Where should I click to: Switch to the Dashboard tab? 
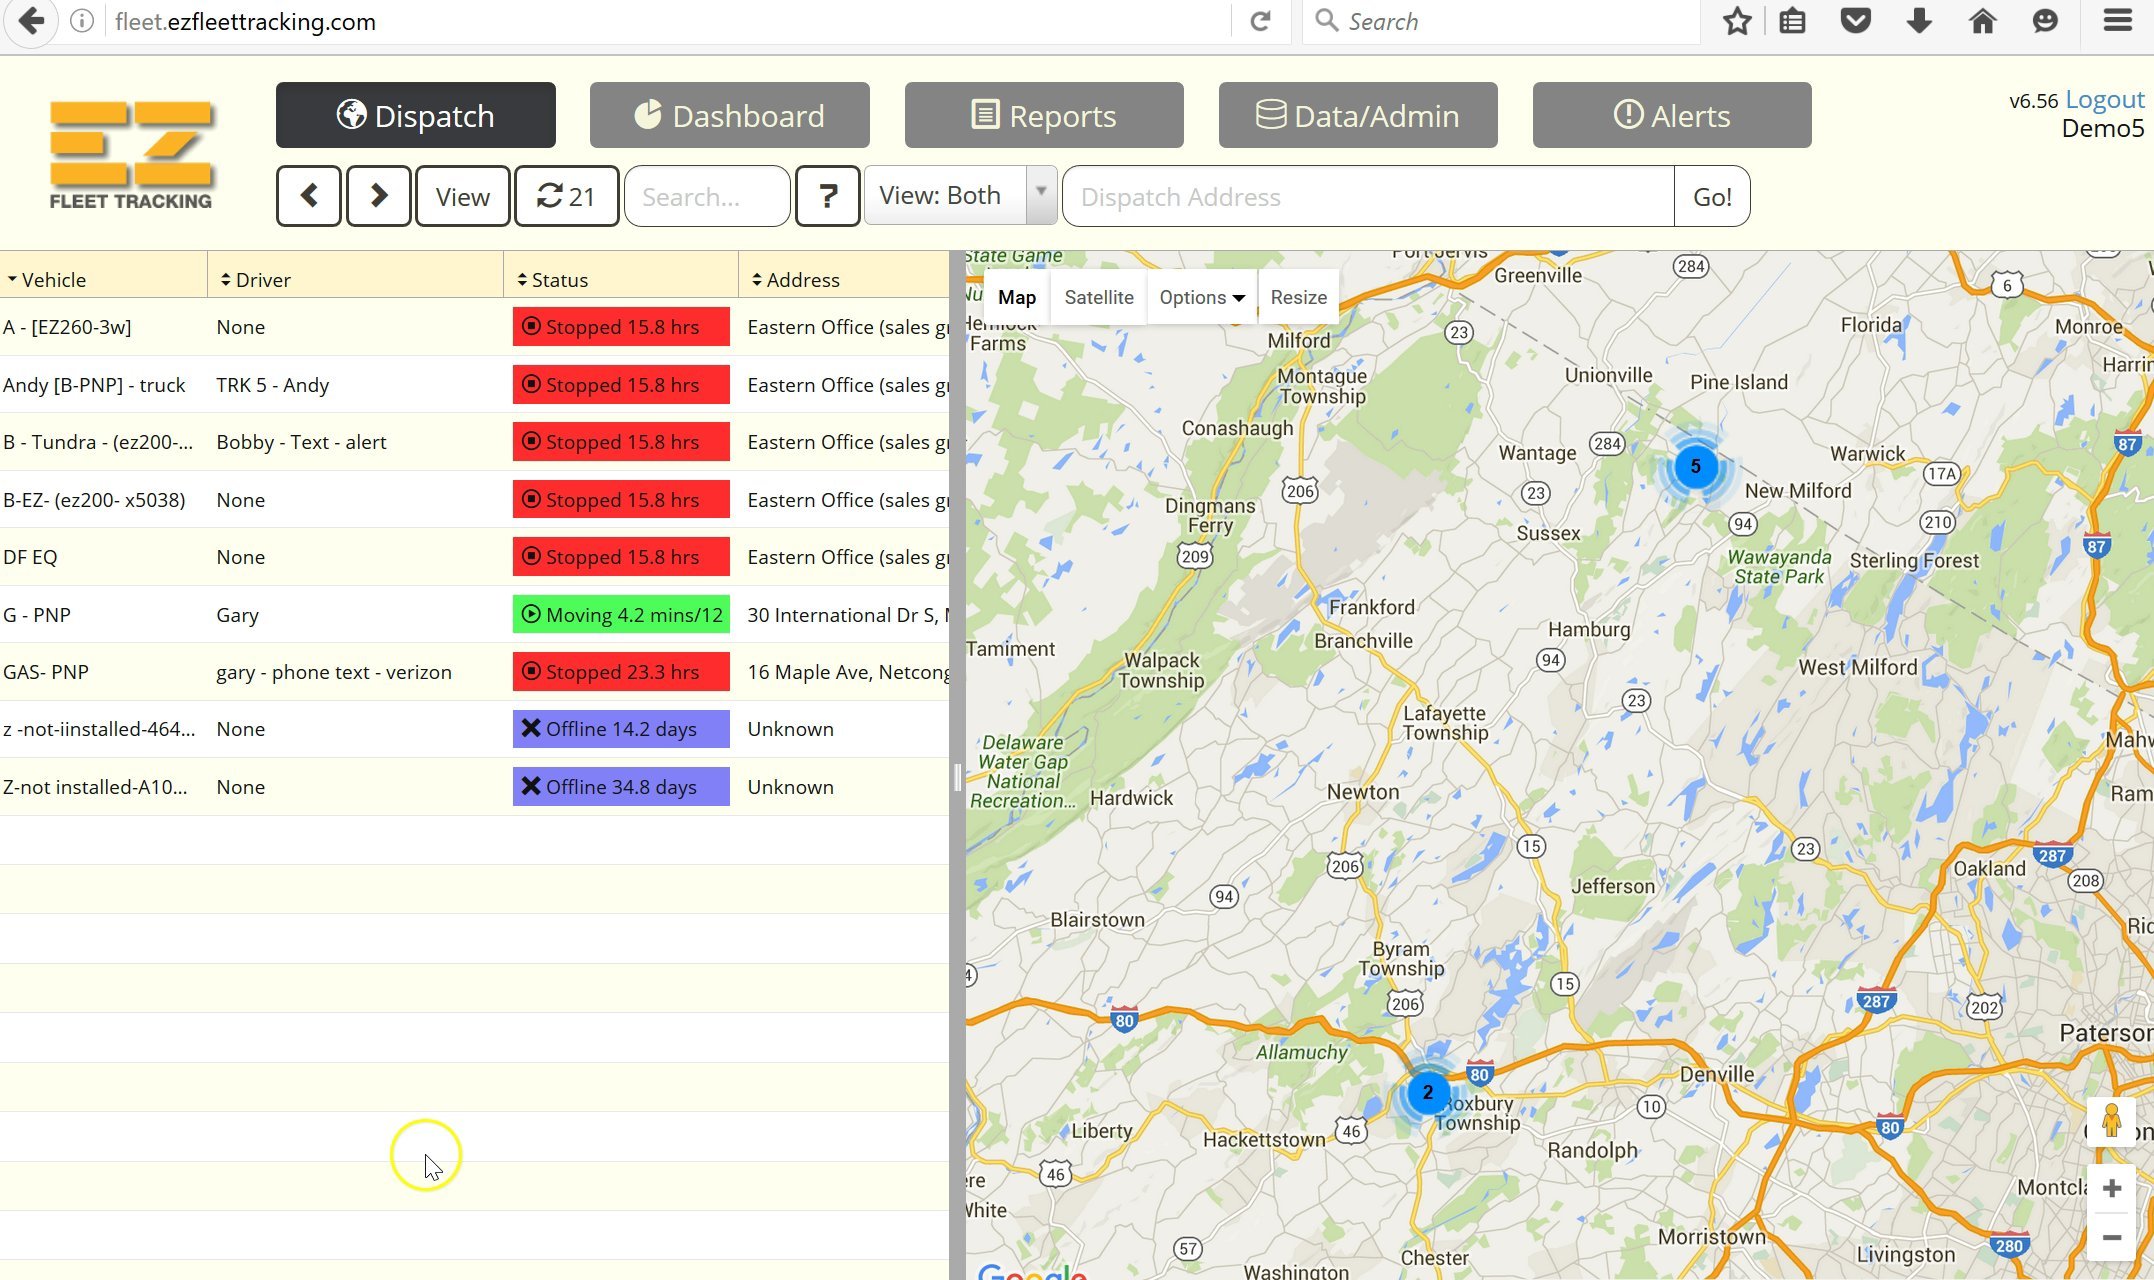click(x=729, y=115)
